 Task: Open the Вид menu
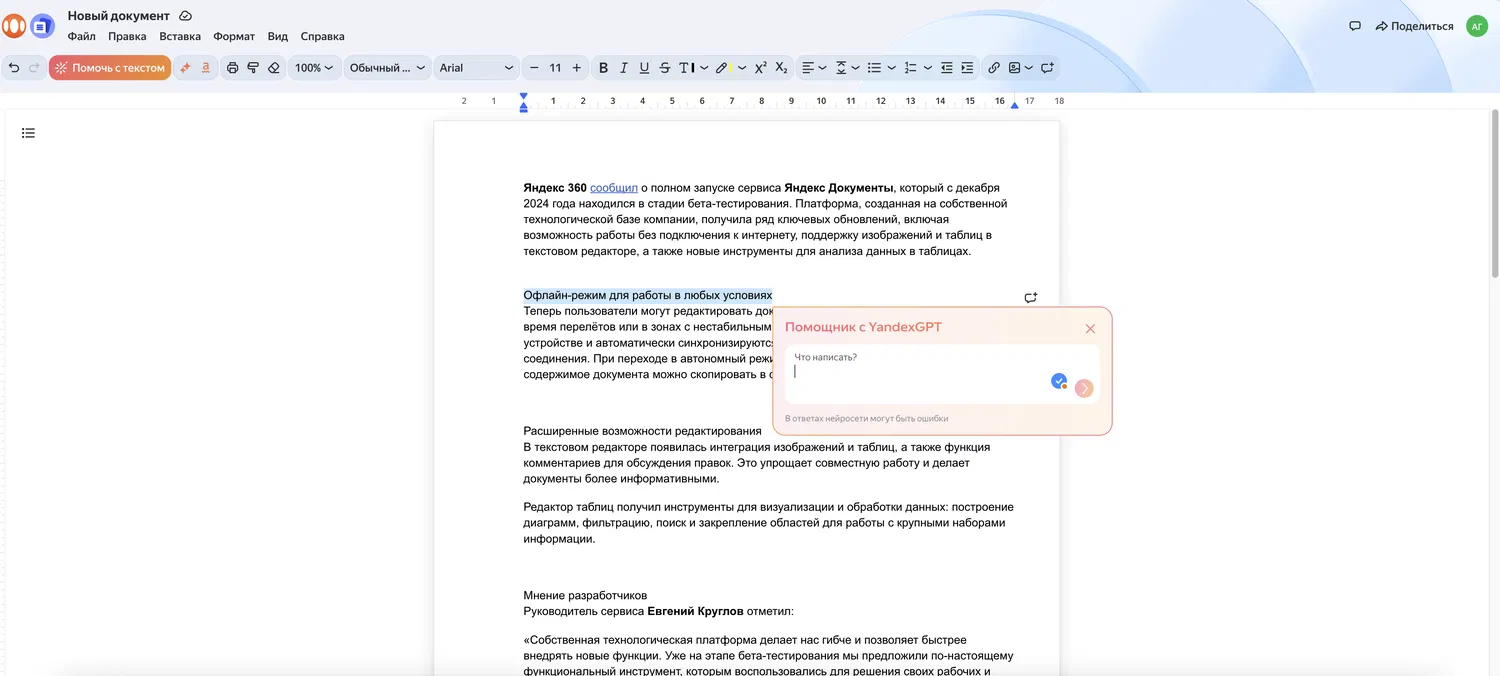pyautogui.click(x=278, y=36)
